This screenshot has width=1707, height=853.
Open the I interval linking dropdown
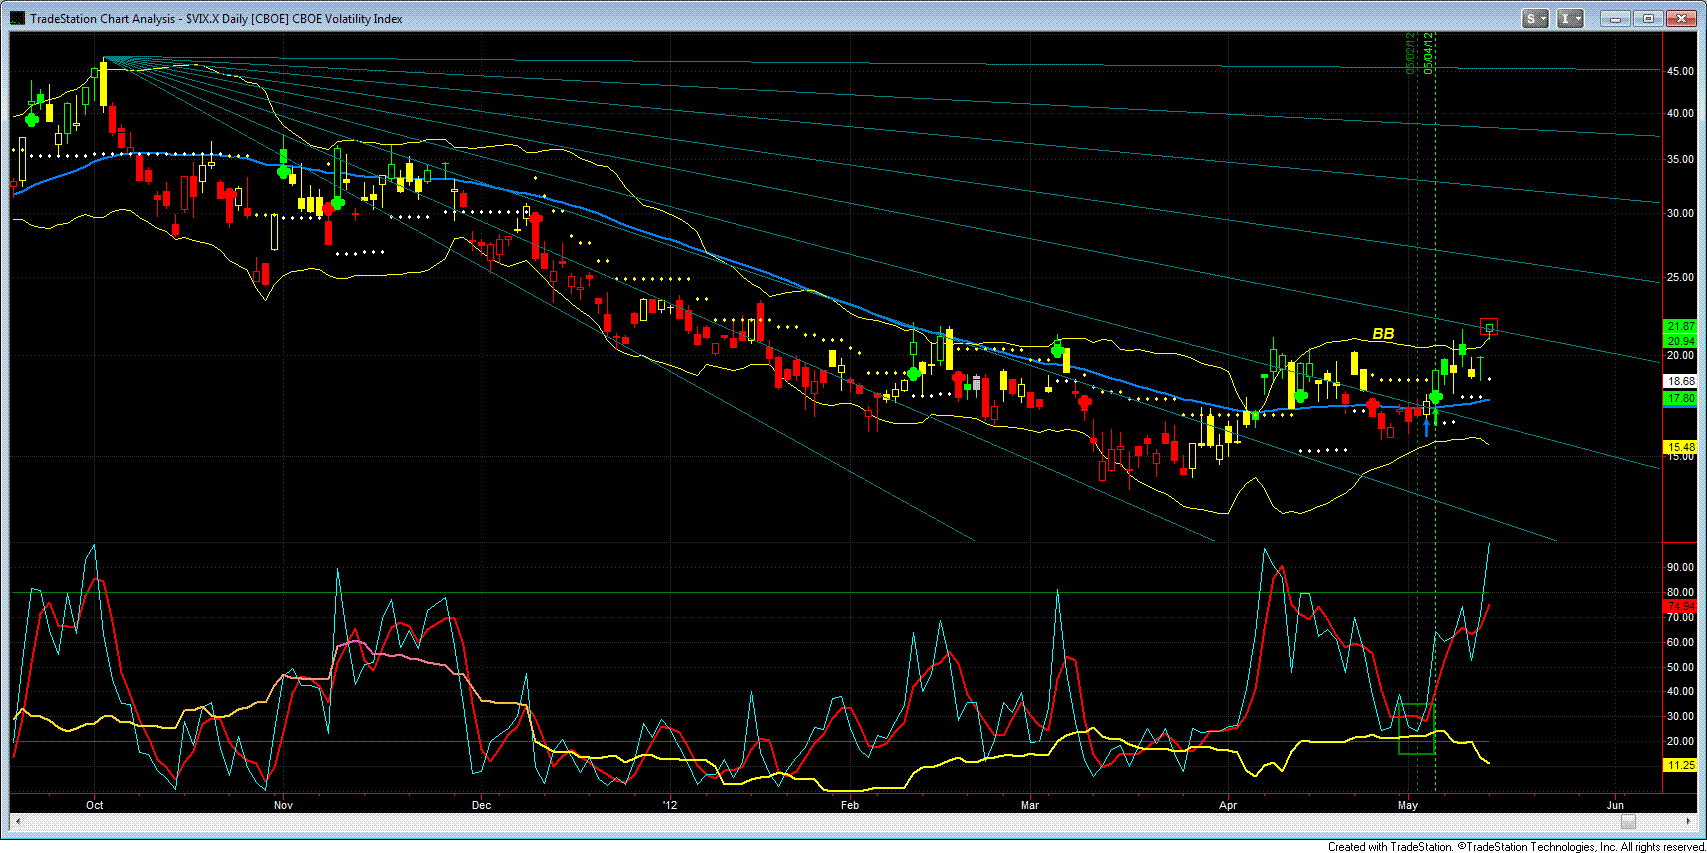point(1571,18)
